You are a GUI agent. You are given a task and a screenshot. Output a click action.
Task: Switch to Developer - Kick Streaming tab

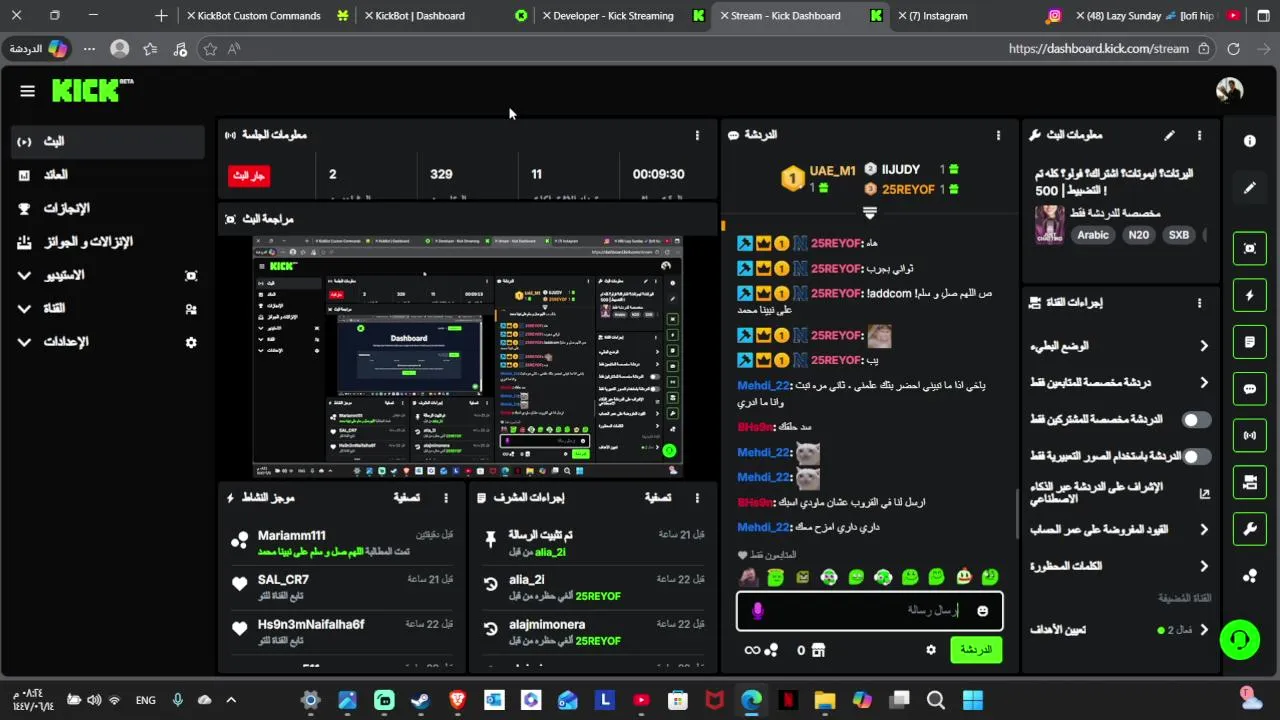[x=622, y=16]
